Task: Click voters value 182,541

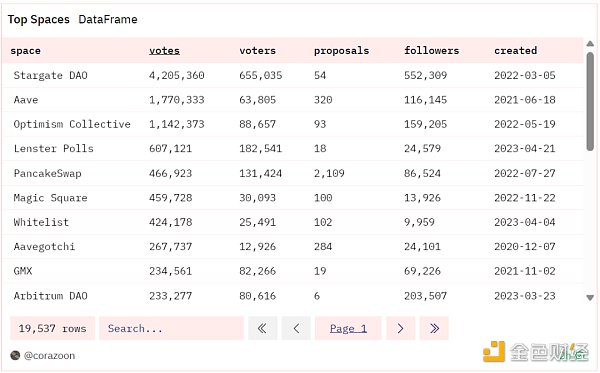Action: [x=261, y=148]
